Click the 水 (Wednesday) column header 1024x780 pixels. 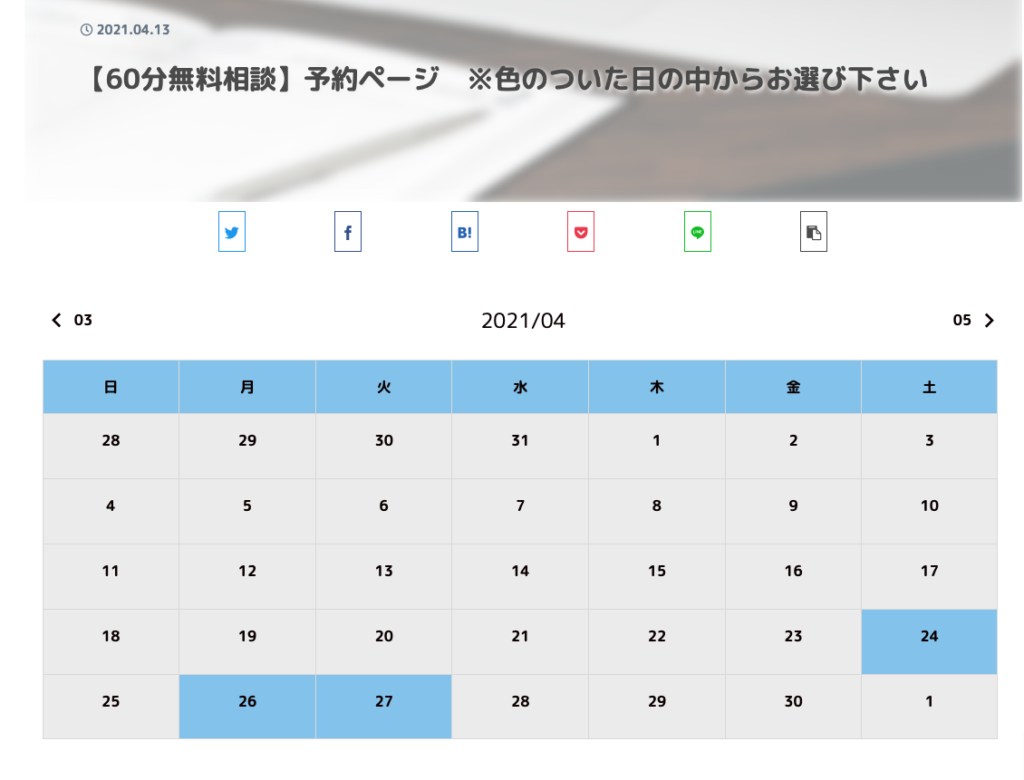tap(520, 387)
